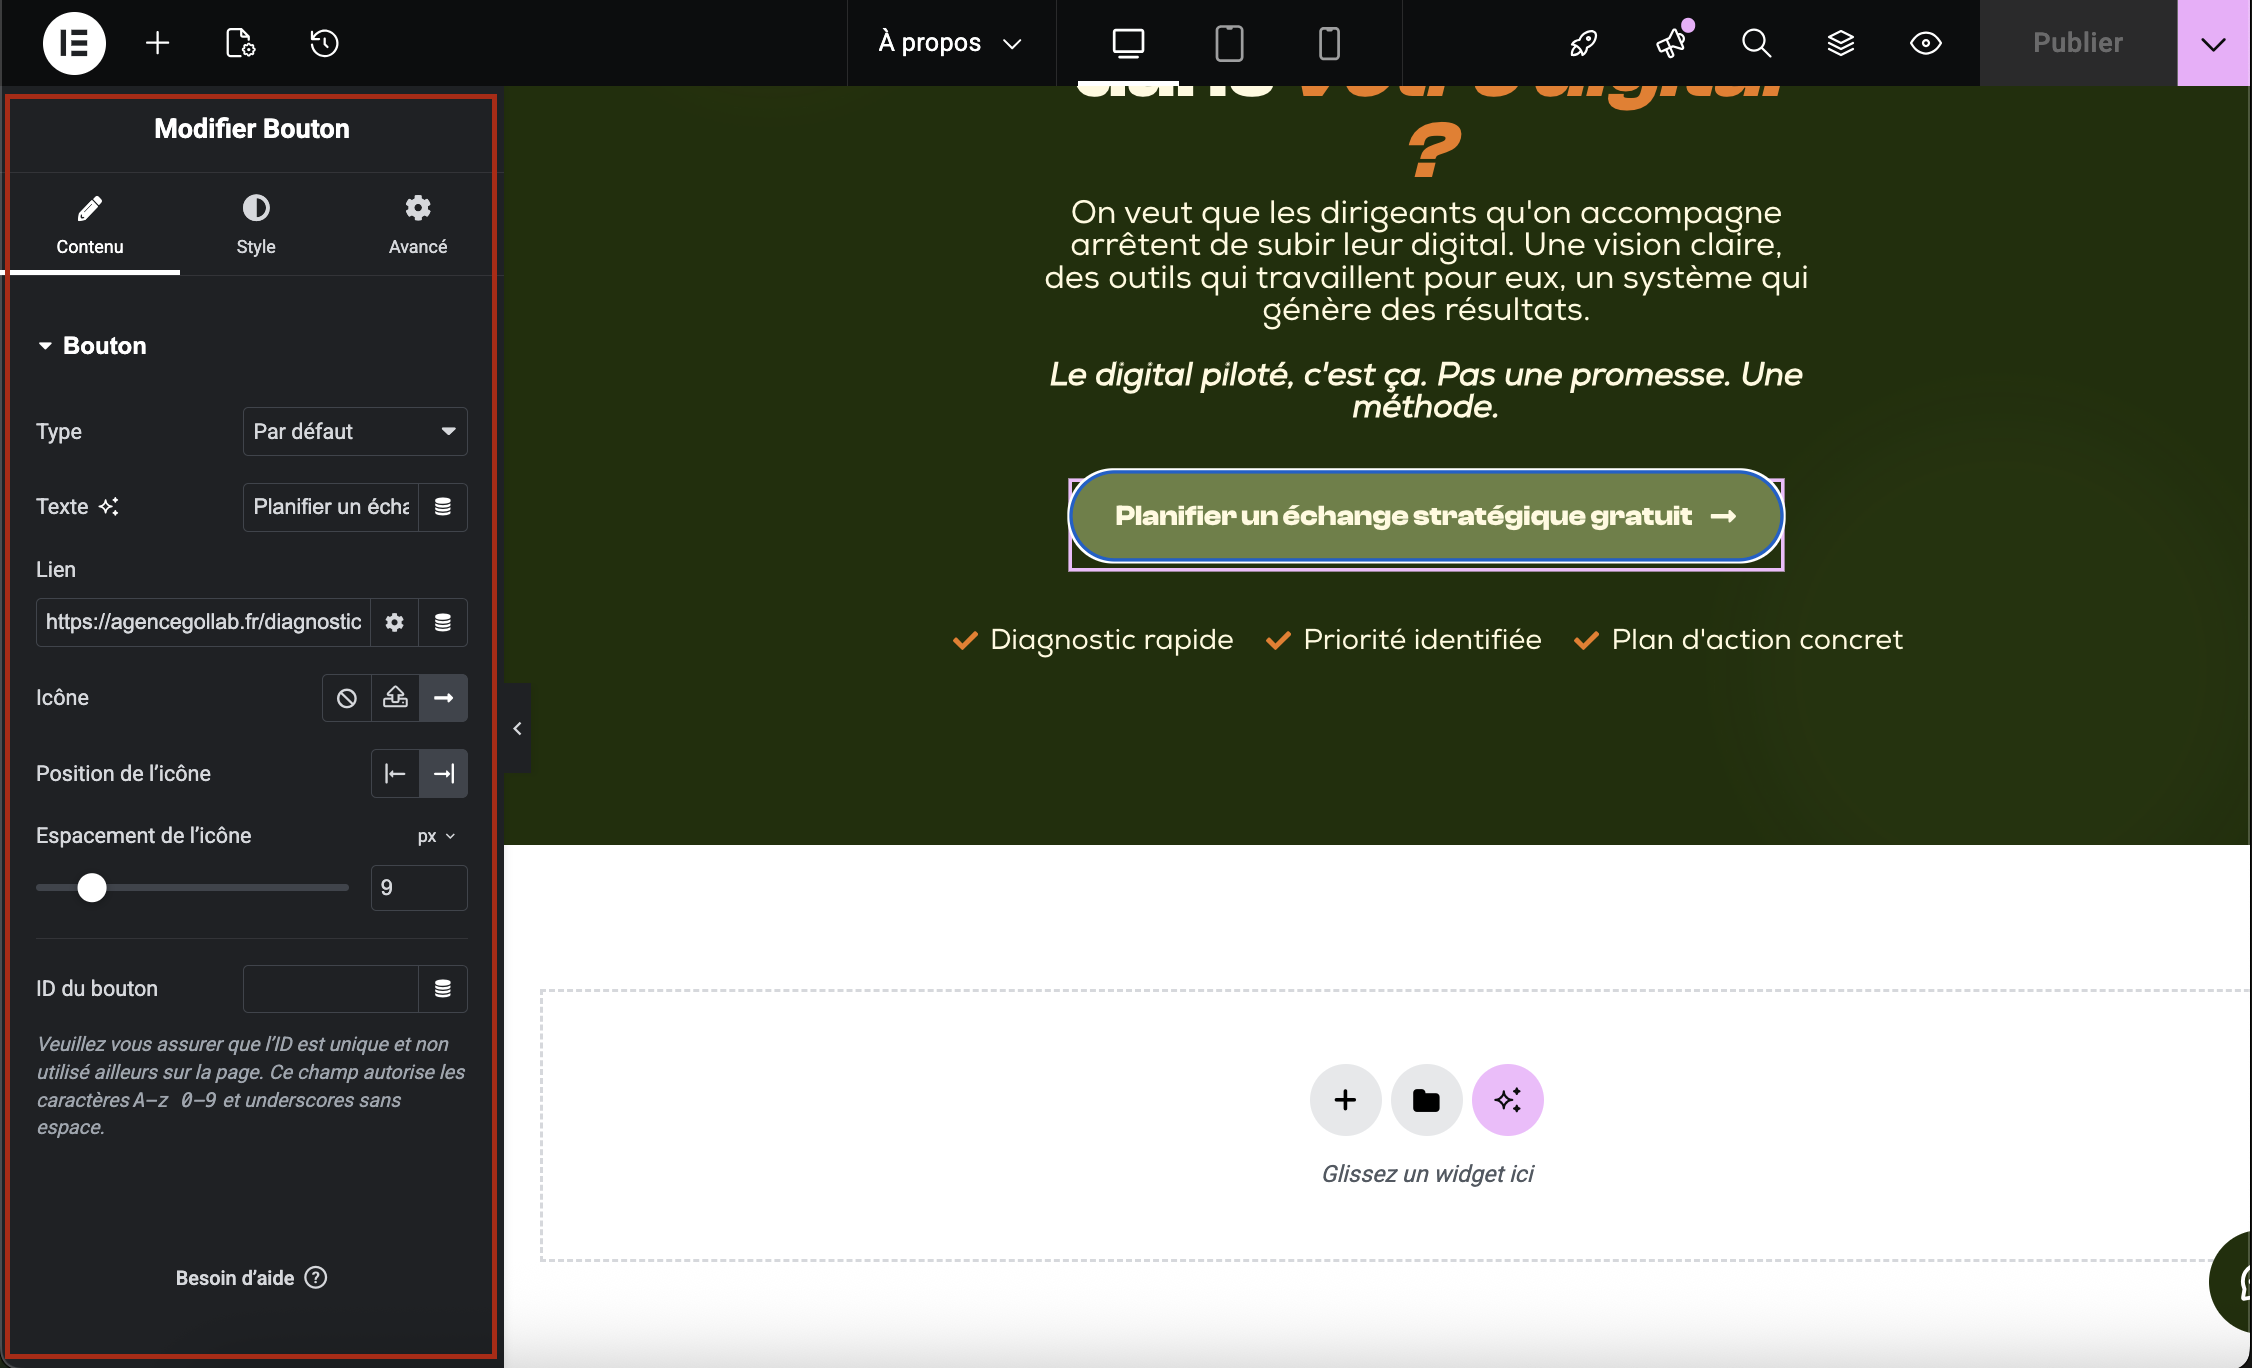This screenshot has width=2252, height=1368.
Task: Open the Elementor logo menu
Action: pyautogui.click(x=74, y=43)
